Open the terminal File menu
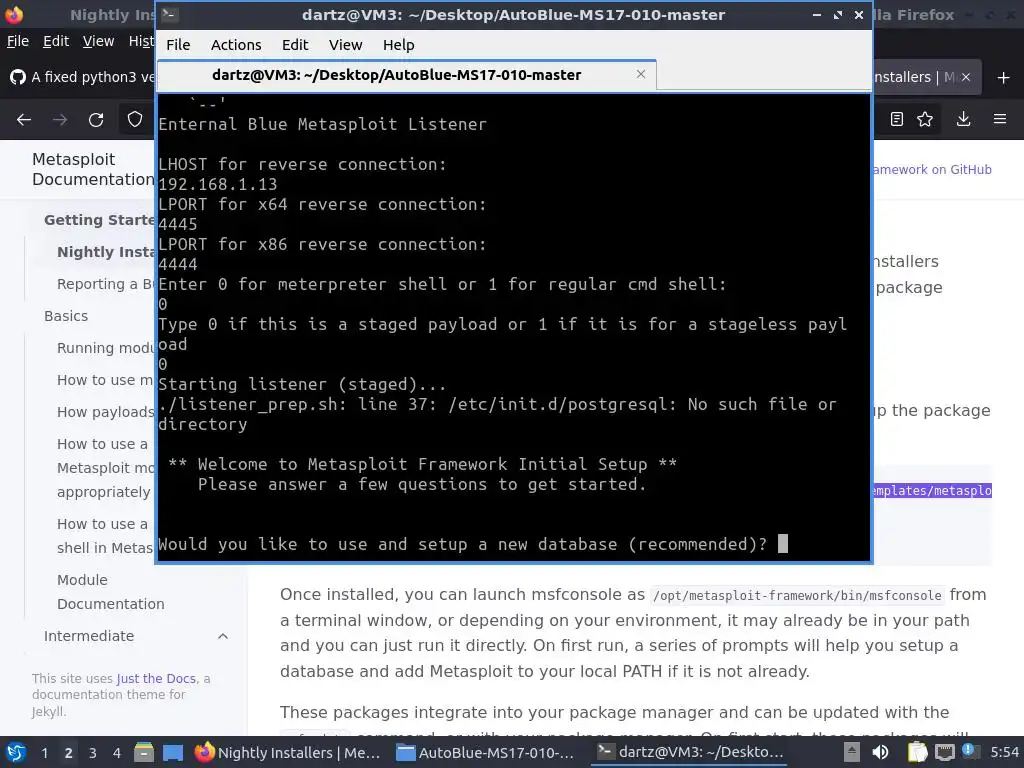1024x768 pixels. click(x=178, y=45)
